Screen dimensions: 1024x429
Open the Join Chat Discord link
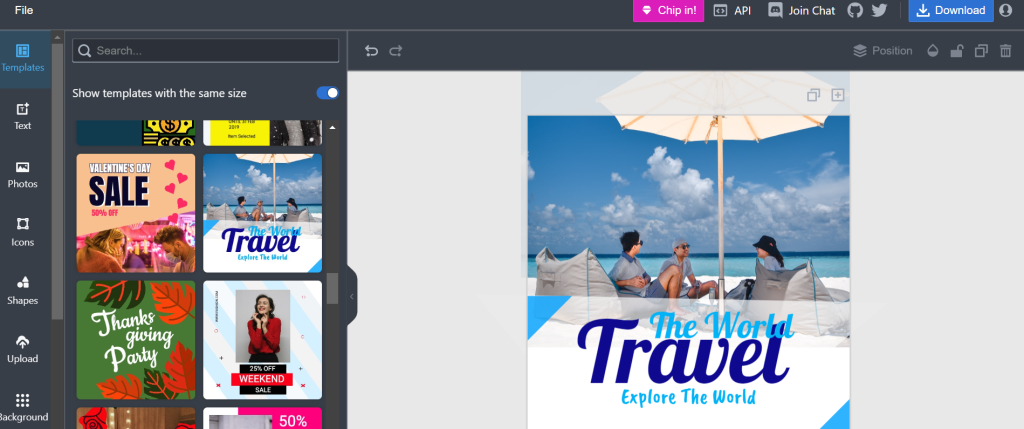801,10
